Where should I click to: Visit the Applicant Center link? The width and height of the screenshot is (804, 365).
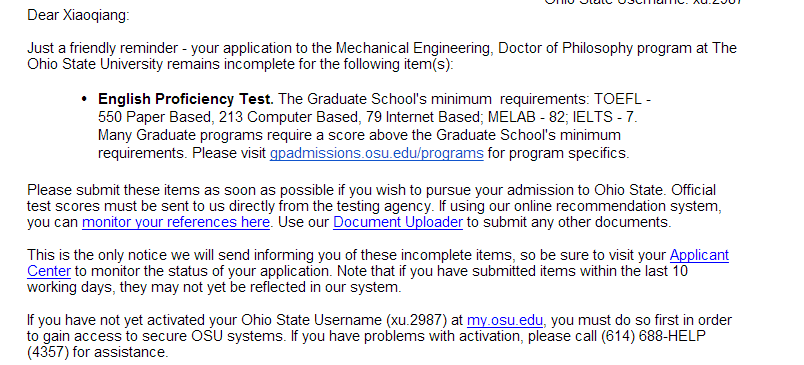coord(699,255)
